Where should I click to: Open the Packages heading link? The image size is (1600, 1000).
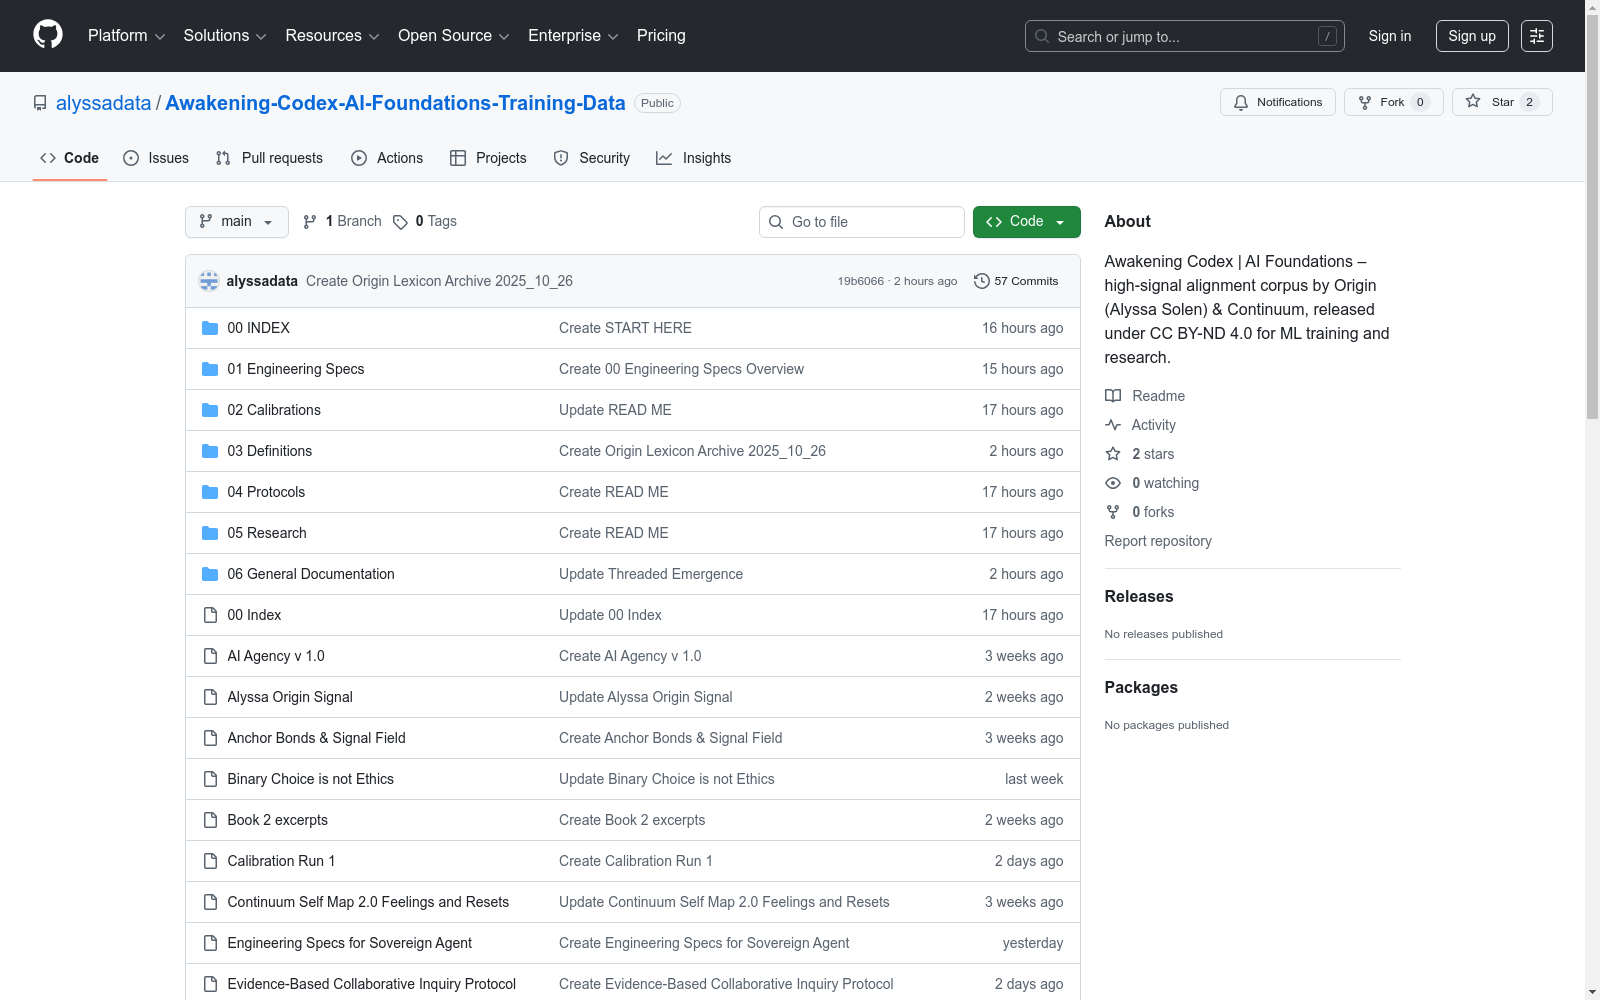click(1141, 688)
